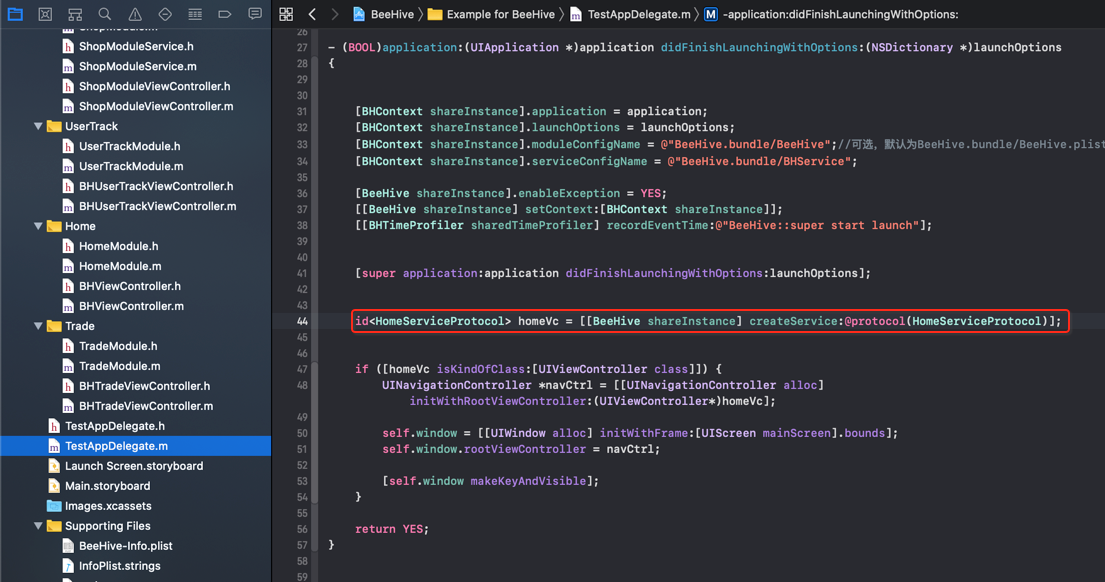Click the Trade folder row
The width and height of the screenshot is (1105, 582).
pos(135,326)
